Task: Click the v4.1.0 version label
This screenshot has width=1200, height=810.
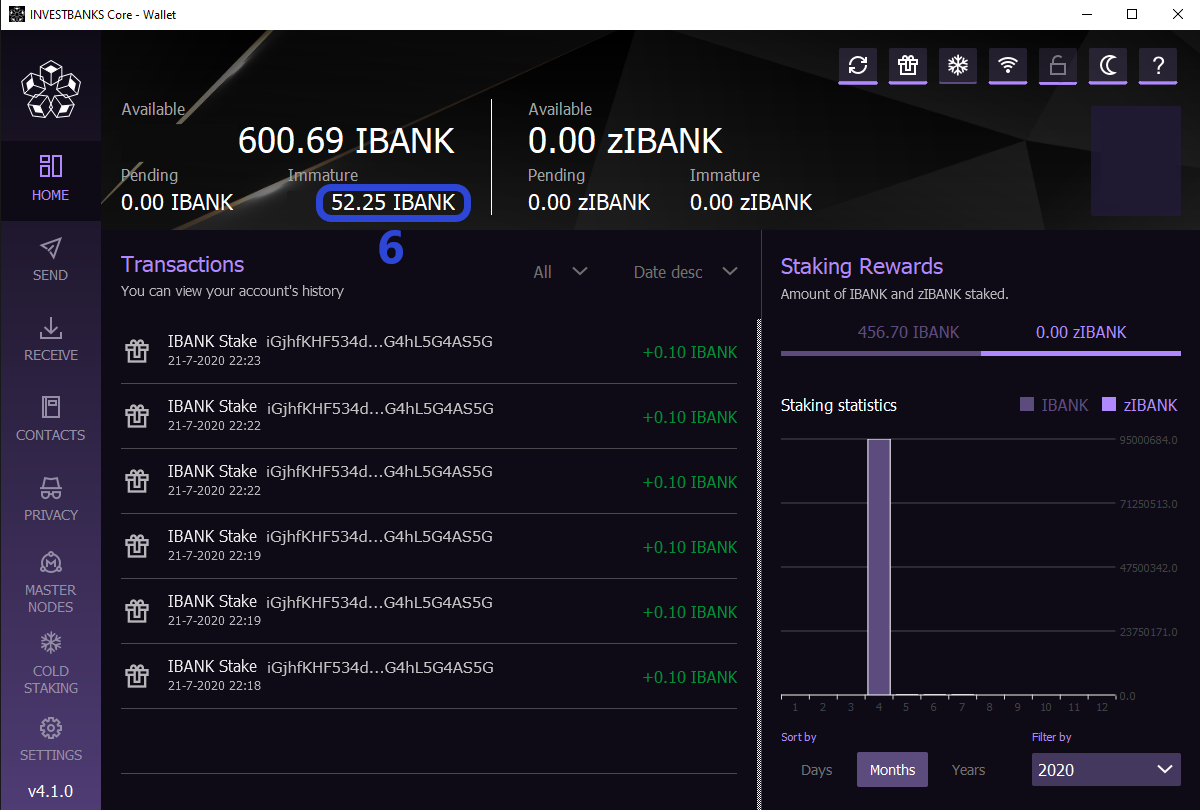Action: (50, 792)
